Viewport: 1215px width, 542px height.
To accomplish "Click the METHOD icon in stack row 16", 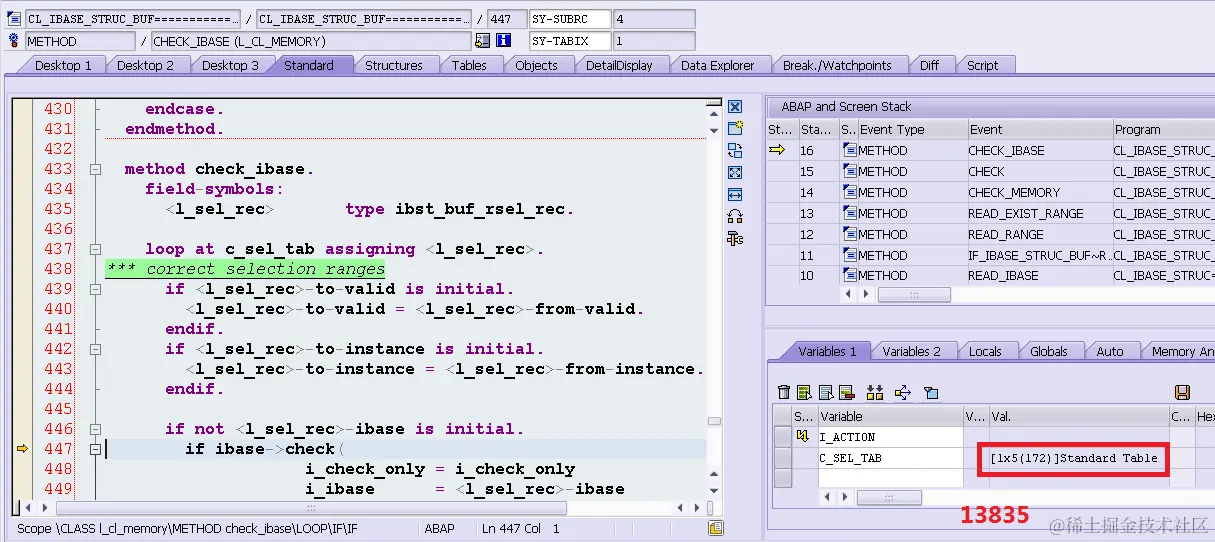I will 850,150.
